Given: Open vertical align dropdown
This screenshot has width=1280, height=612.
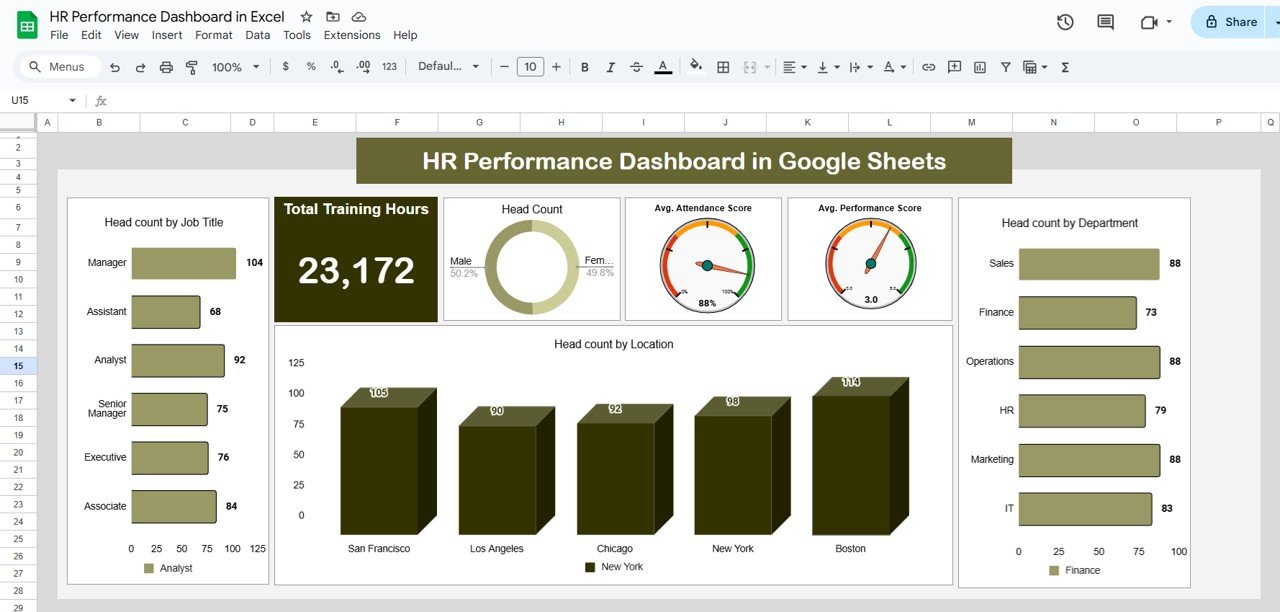Looking at the screenshot, I should coord(828,67).
